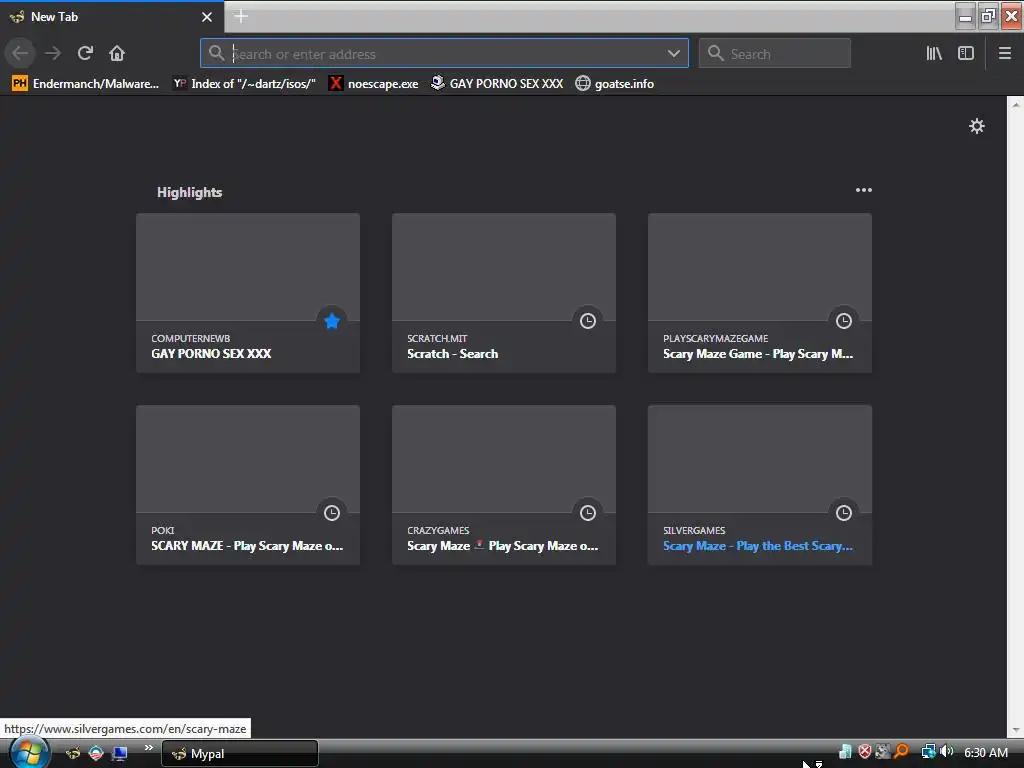
Task: Select the New Tab tab
Action: [x=111, y=17]
